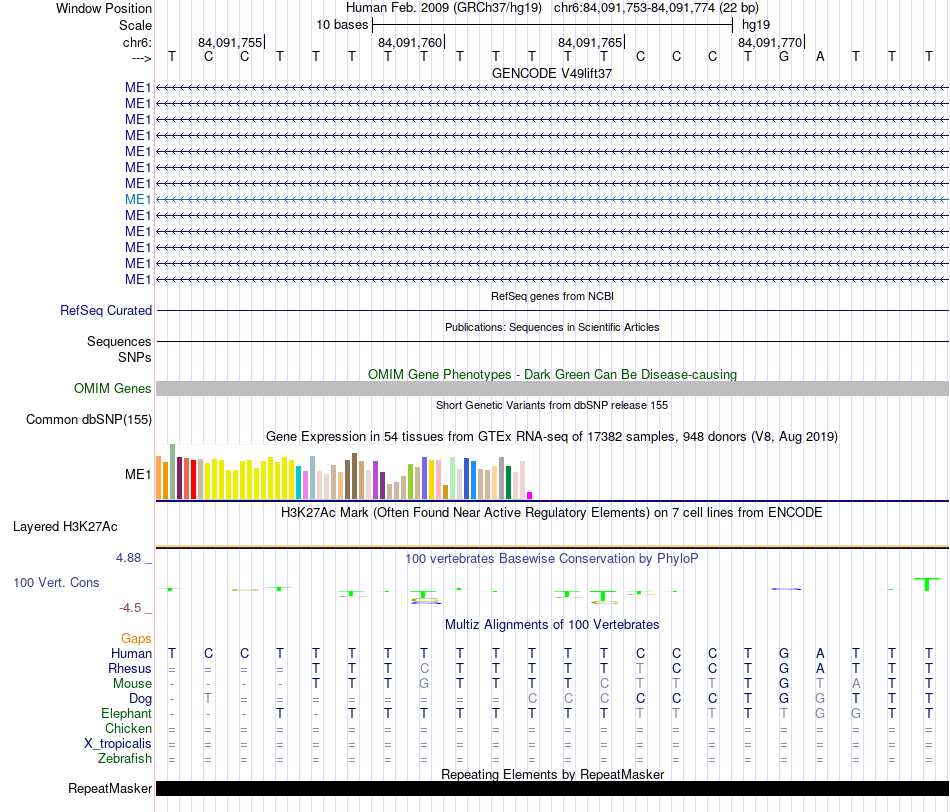Screen dimensions: 950x812
Task: Click the X_tropicalis species label
Action: pos(118,744)
